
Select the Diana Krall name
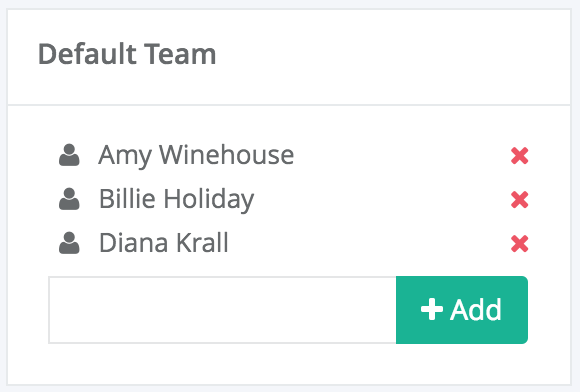164,243
